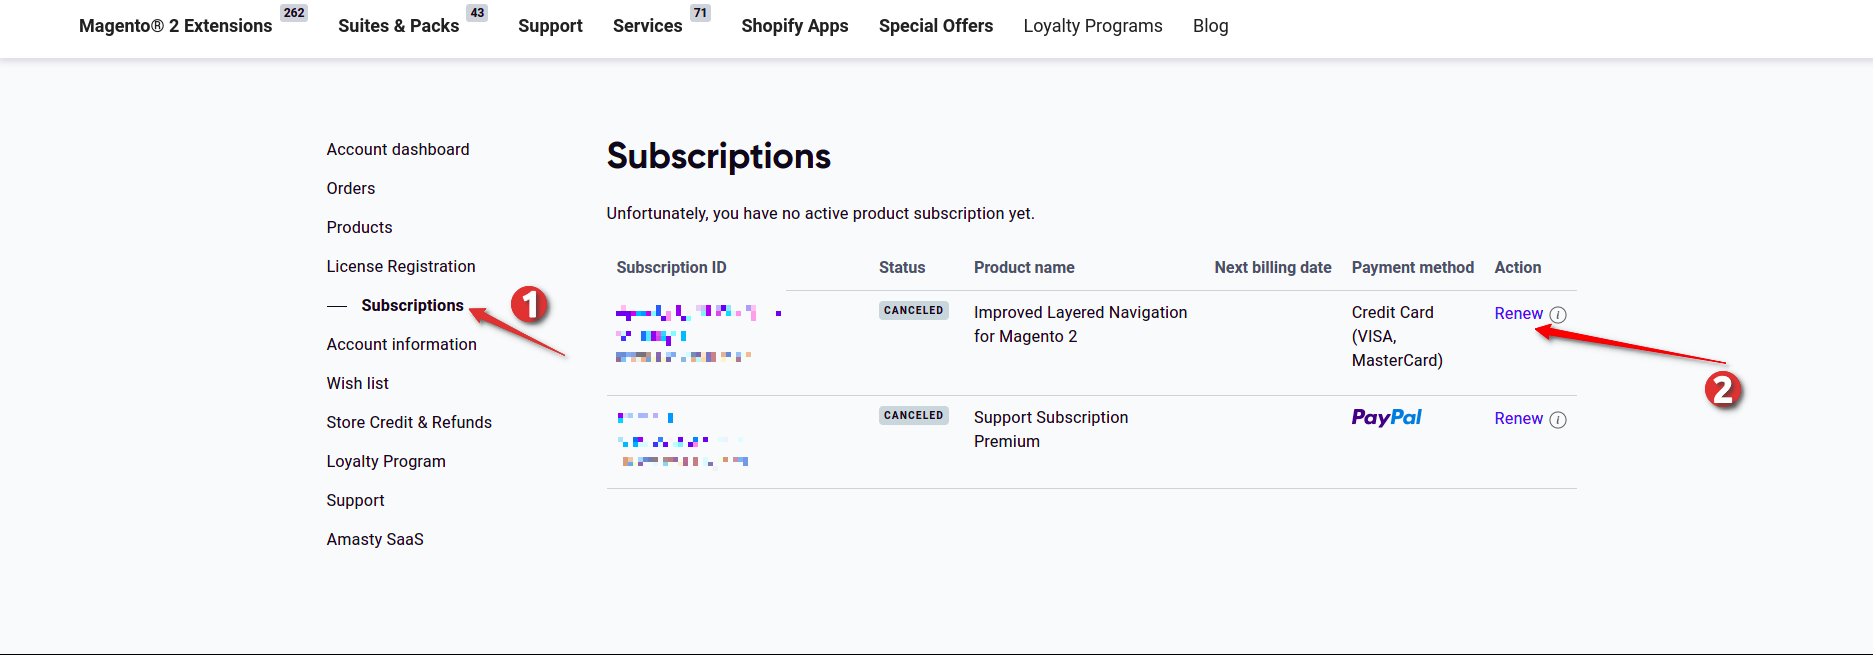Click the Subscription ID column header

click(671, 267)
